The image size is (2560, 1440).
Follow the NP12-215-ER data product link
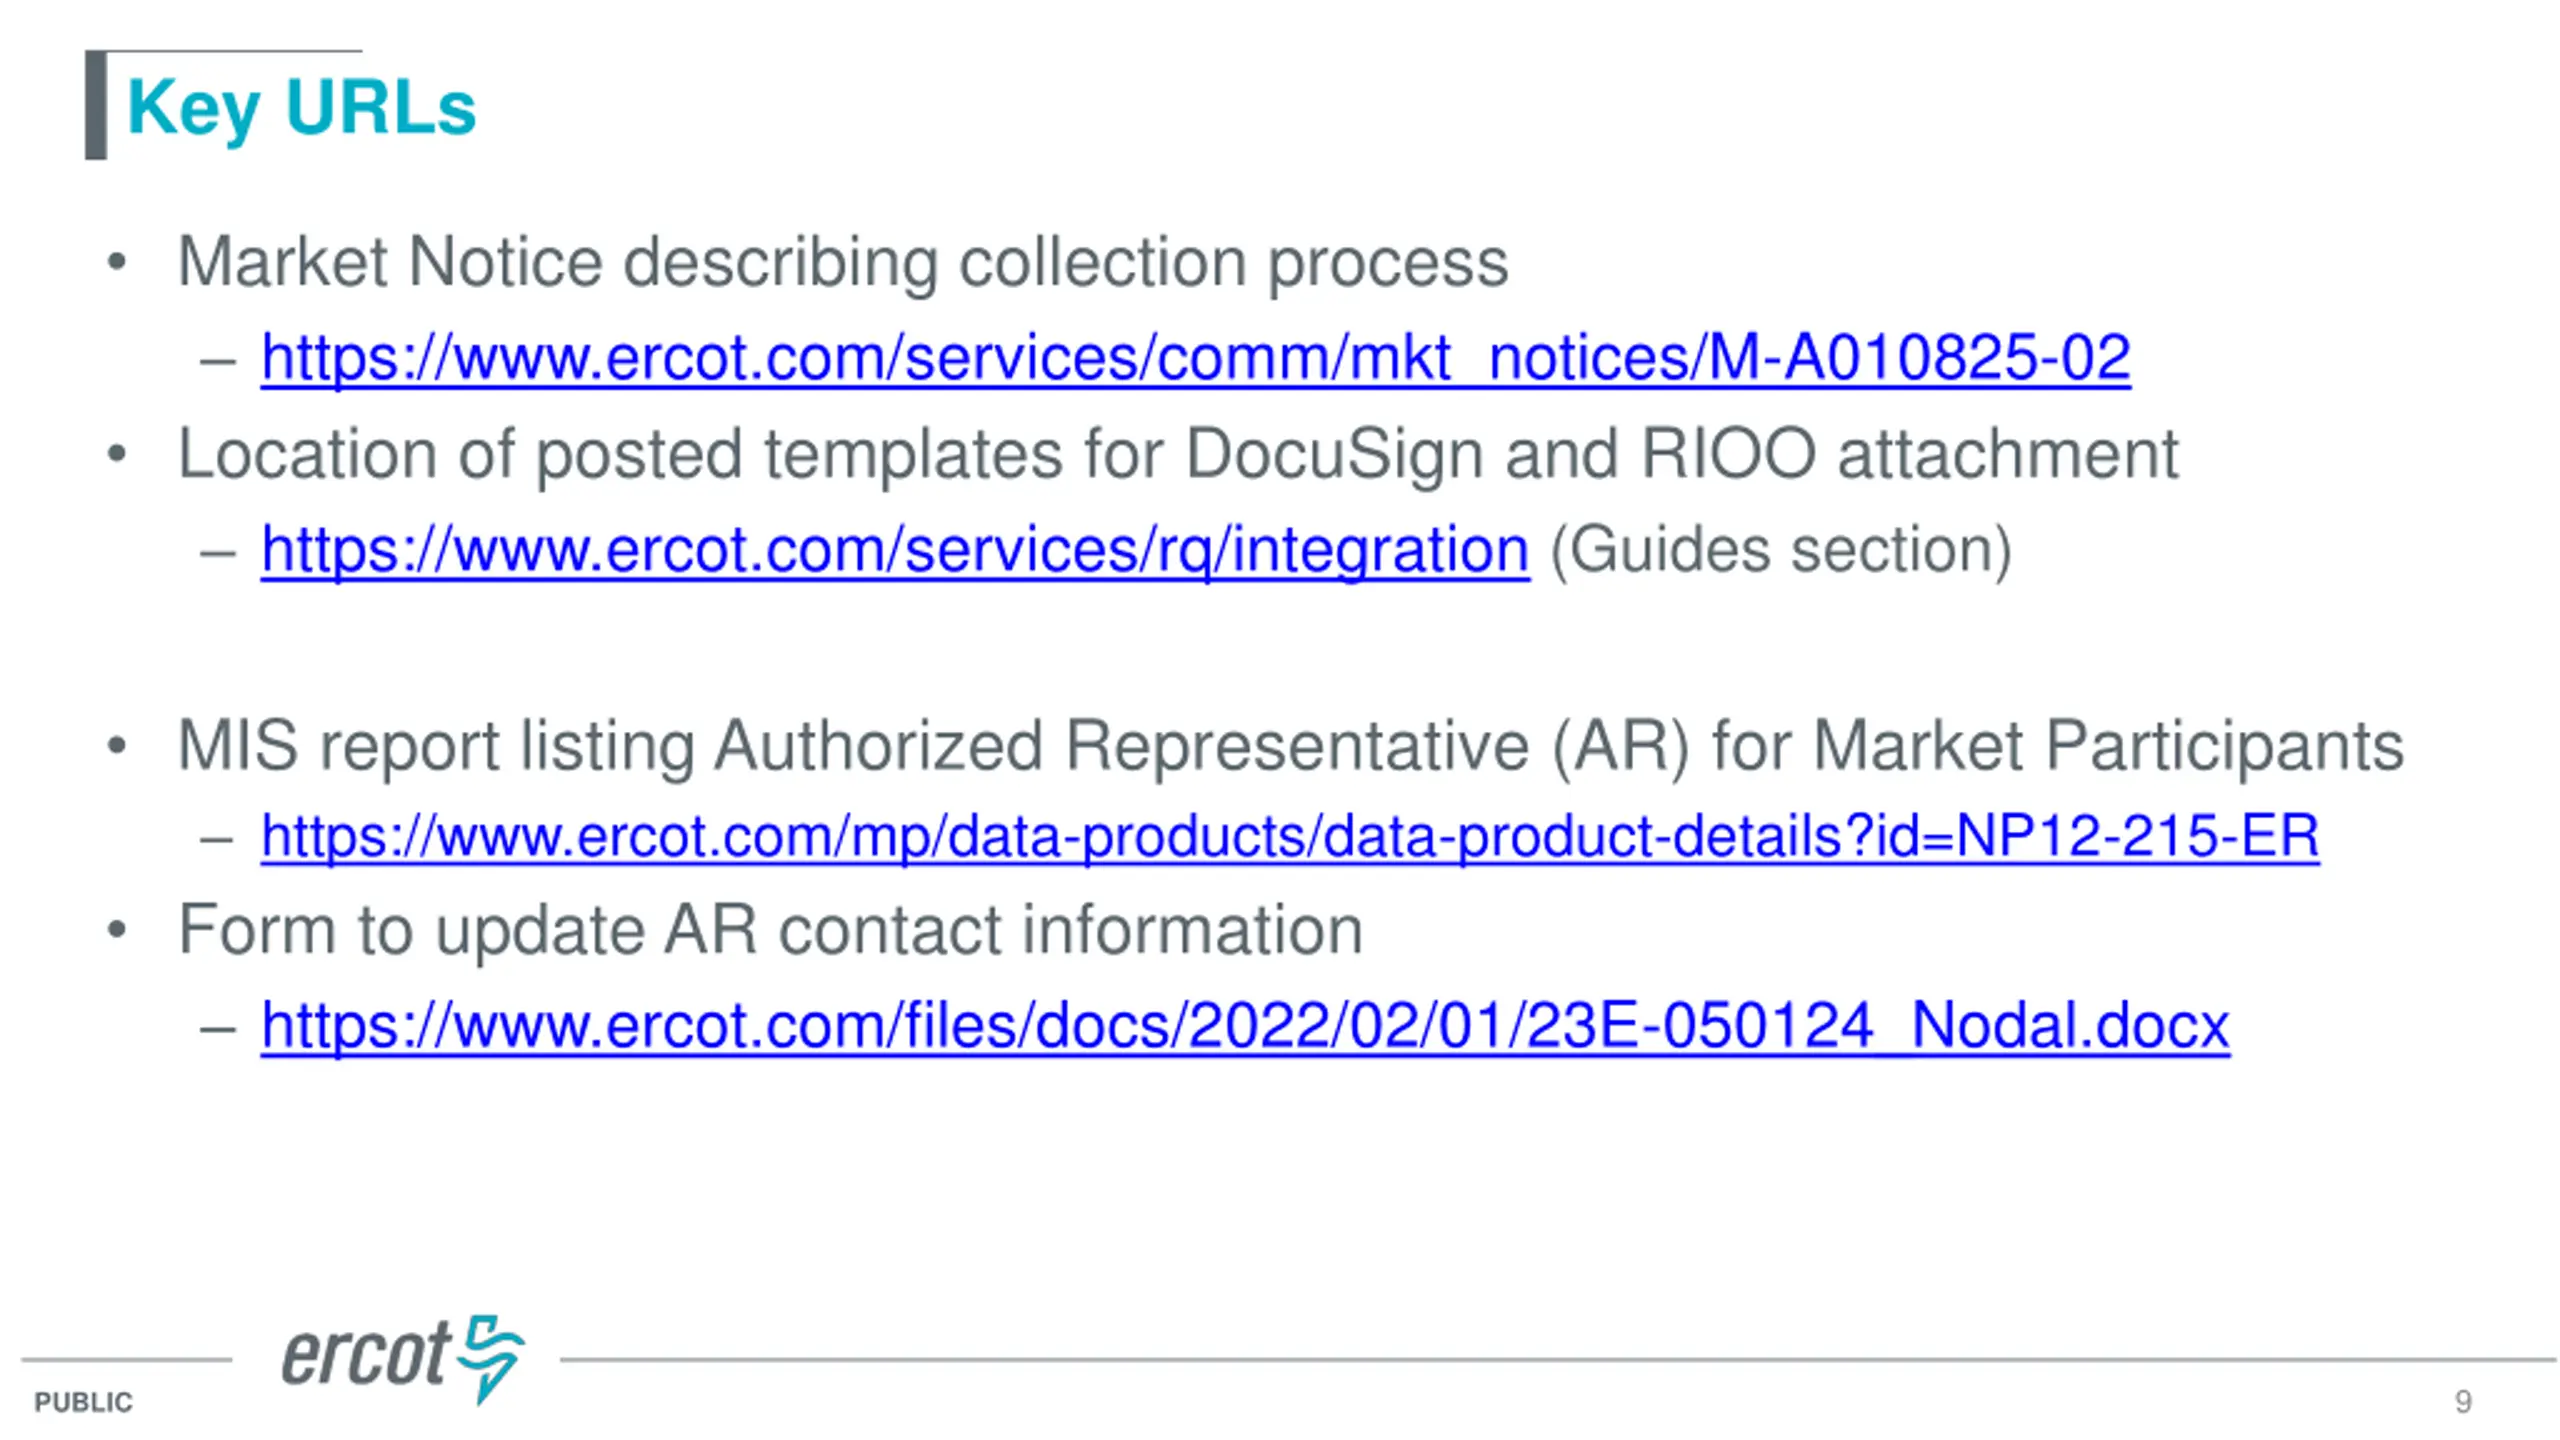1289,836
